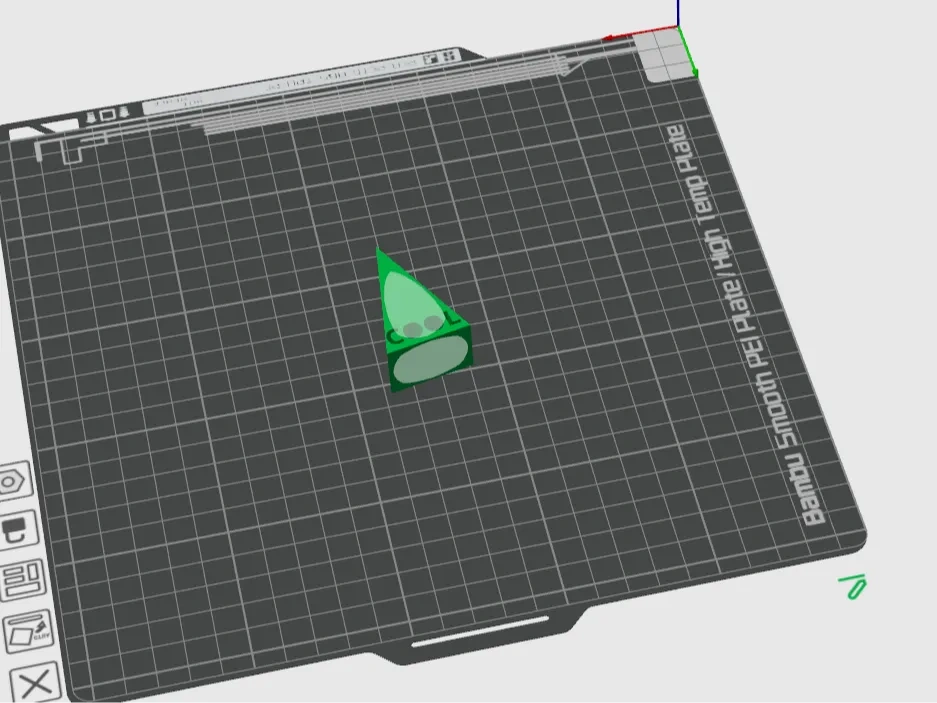Click the blue Z-axis line at origin
Image resolution: width=937 pixels, height=703 pixels.
(679, 12)
